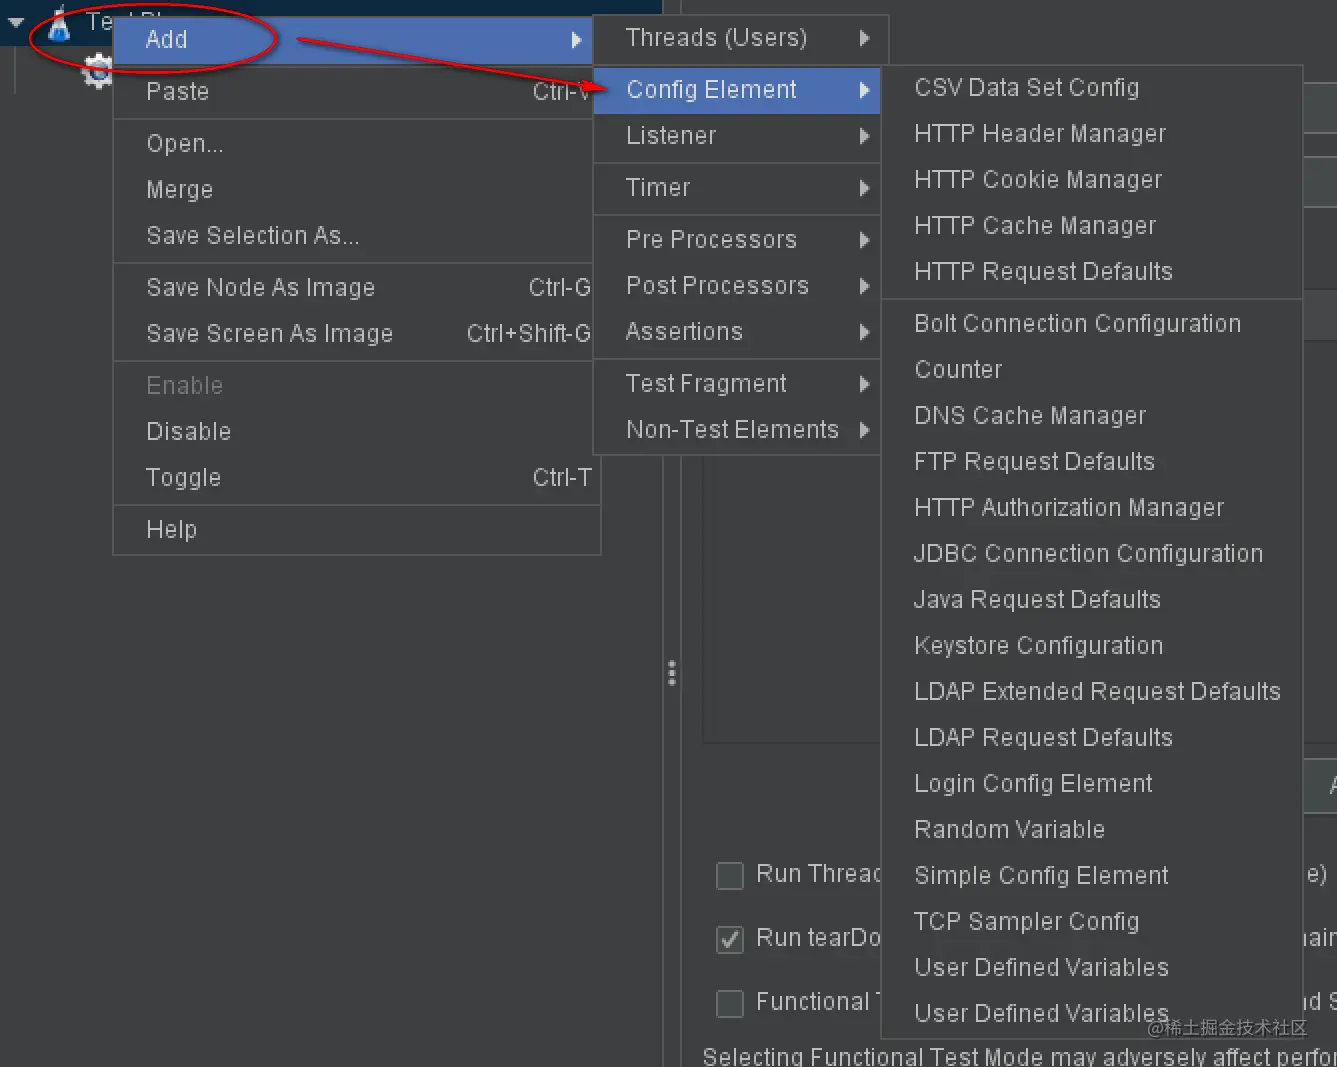Screen dimensions: 1337x1067
Task: Click the Test Plan flask icon
Action: pos(60,24)
